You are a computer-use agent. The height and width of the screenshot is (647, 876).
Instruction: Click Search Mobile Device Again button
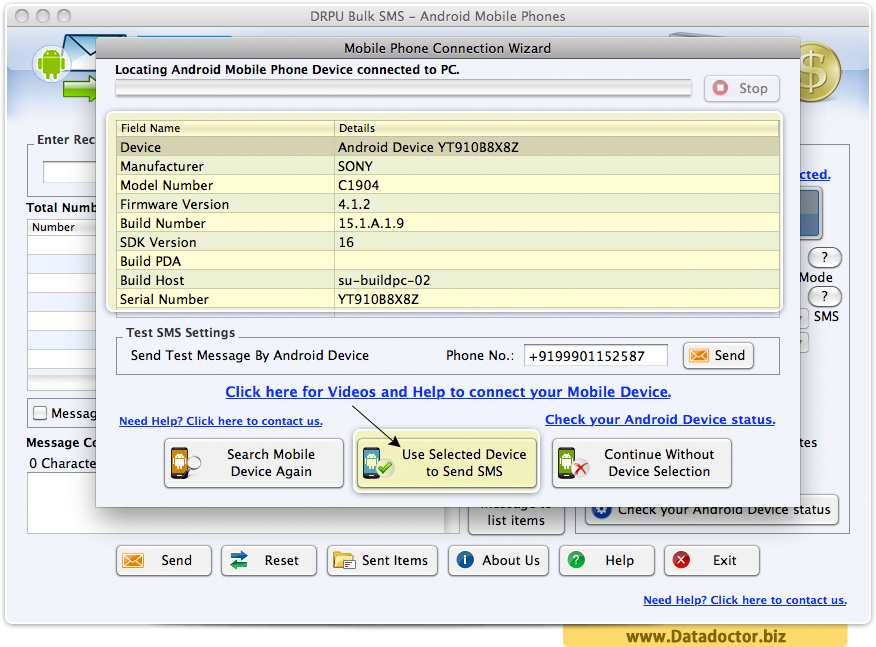point(254,463)
